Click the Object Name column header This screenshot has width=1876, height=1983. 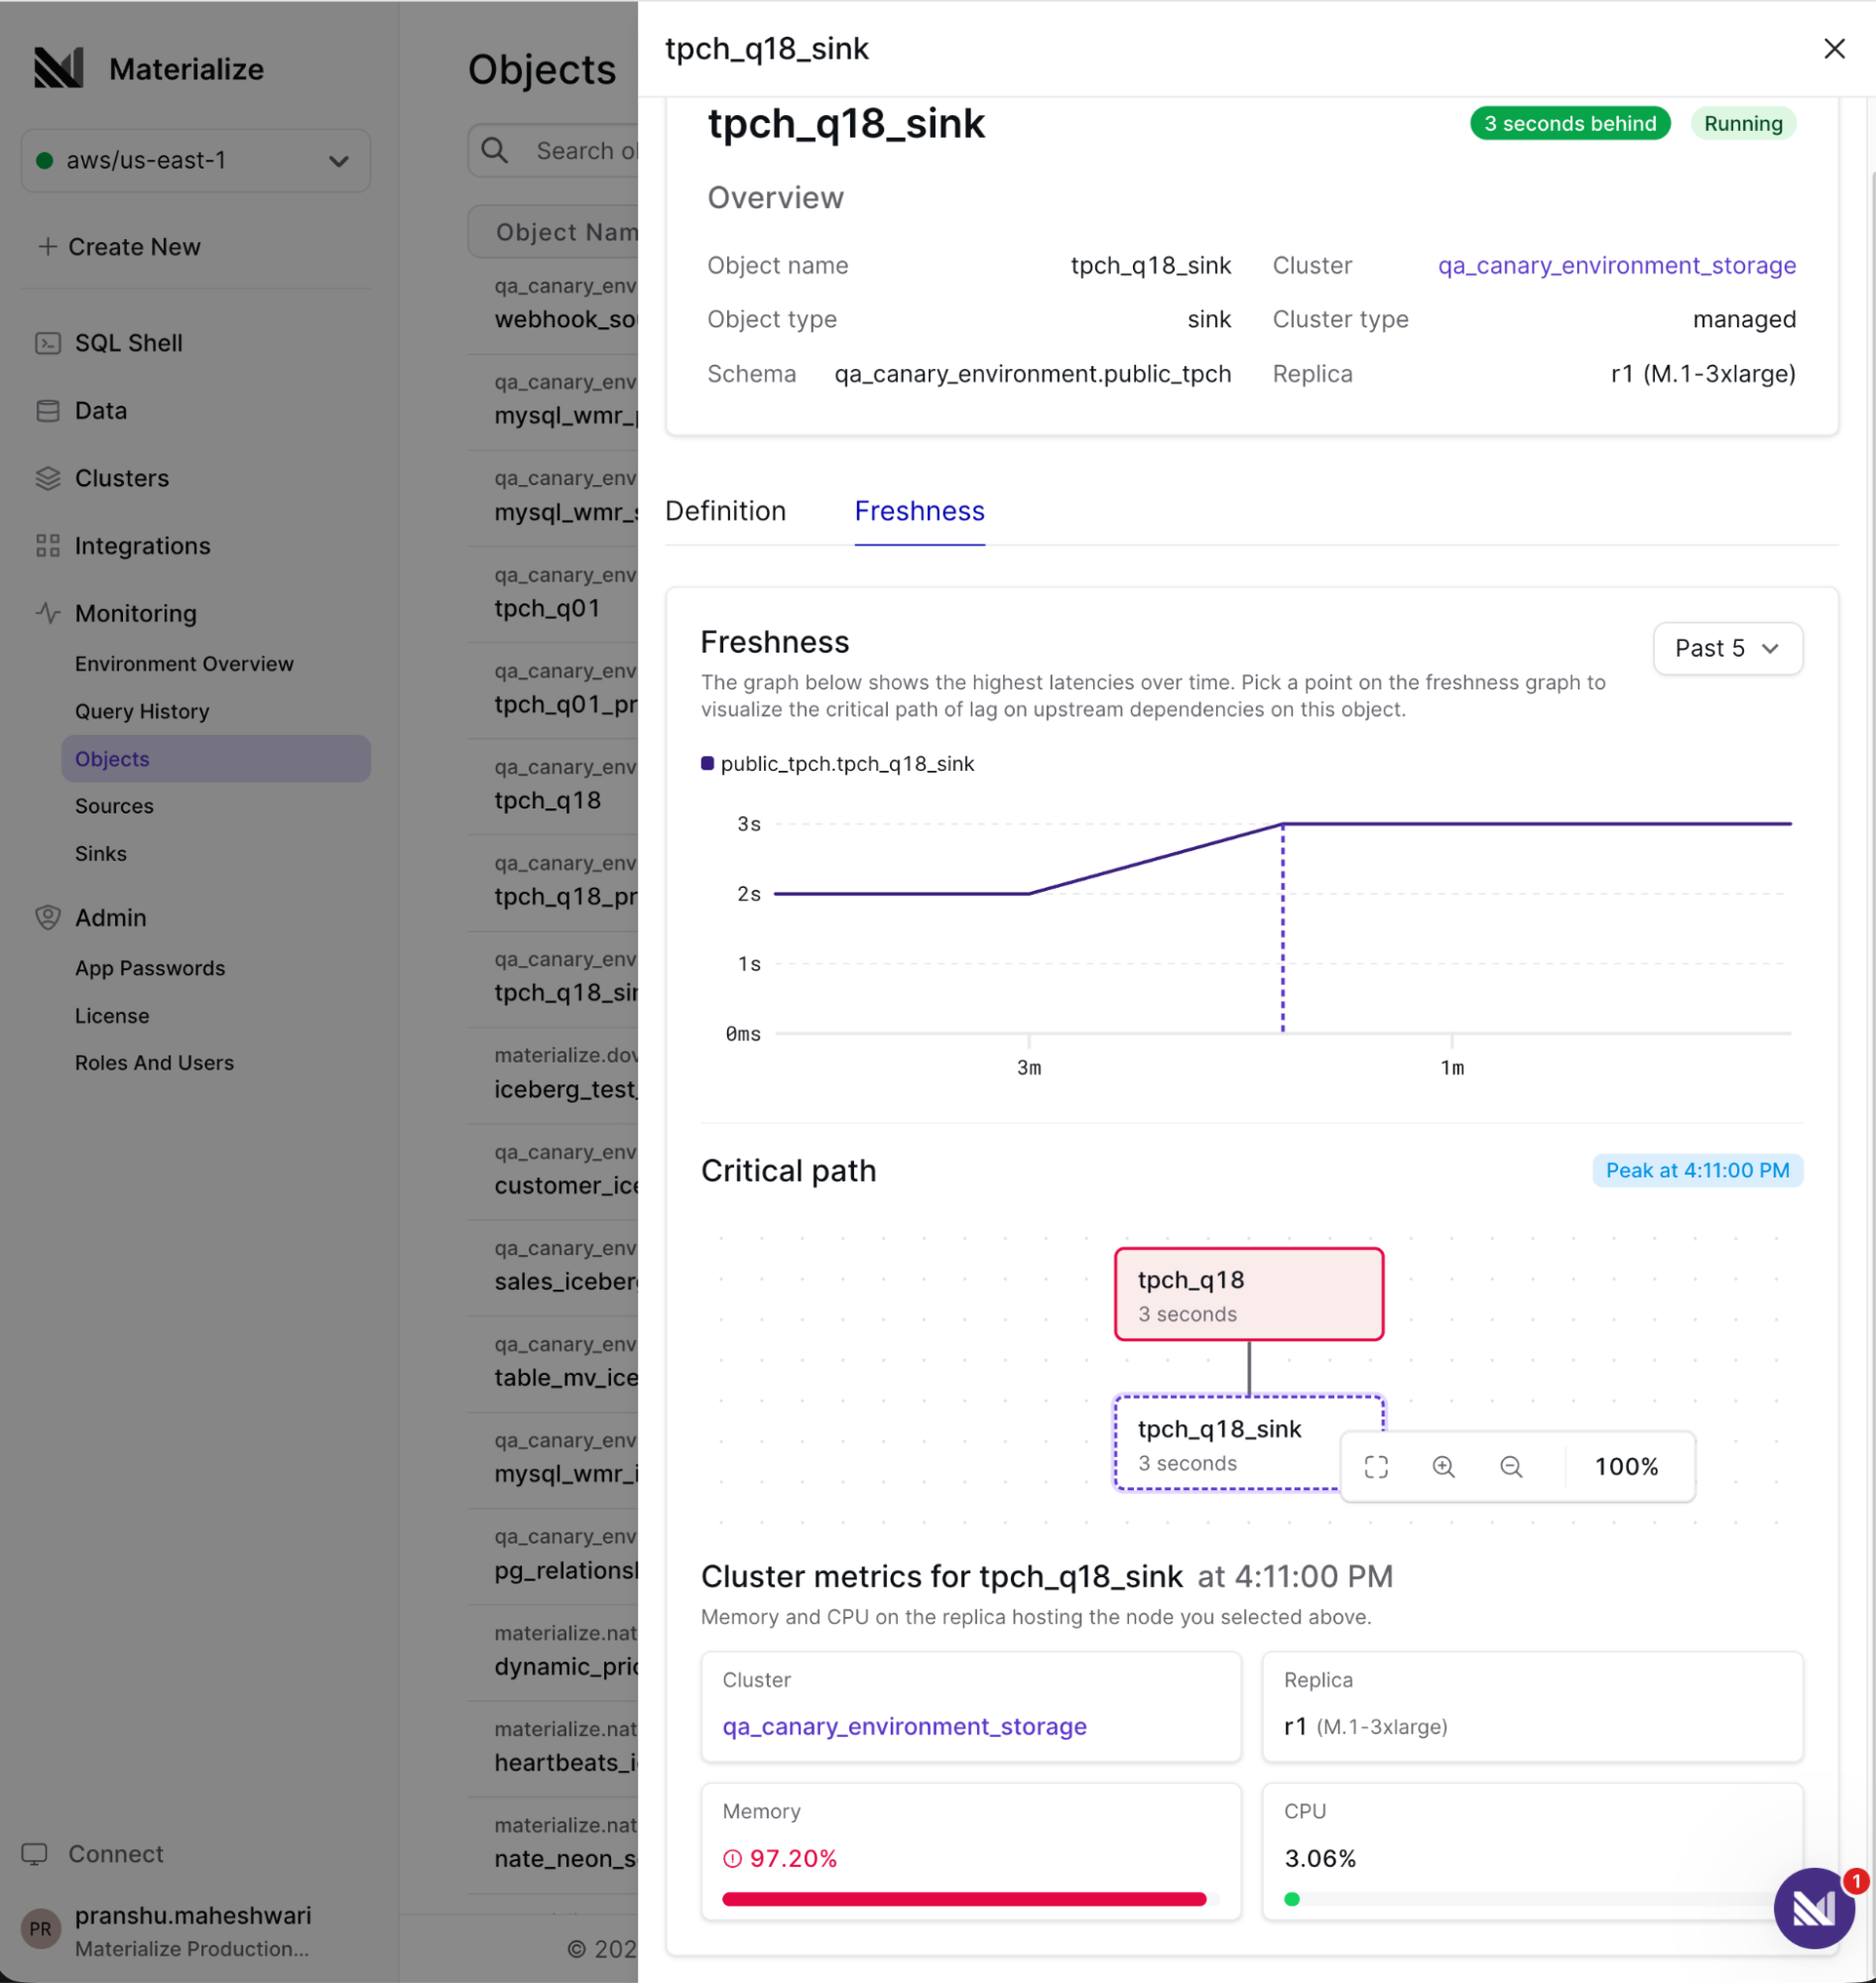point(553,232)
